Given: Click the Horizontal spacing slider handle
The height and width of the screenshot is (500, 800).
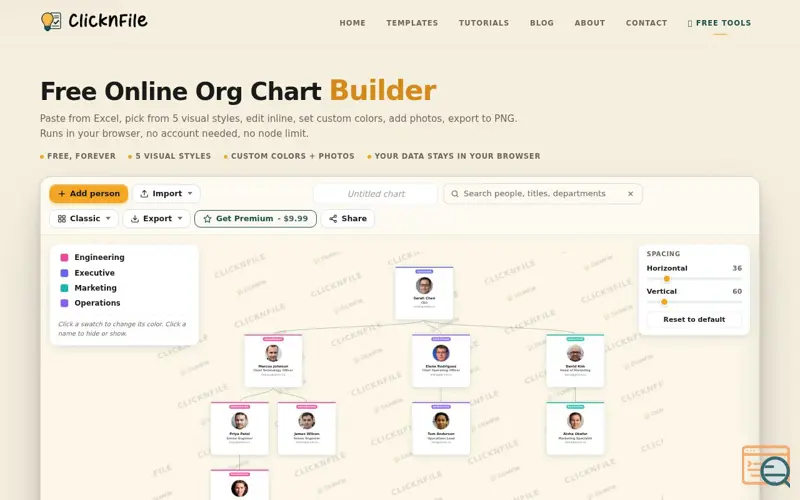Looking at the screenshot, I should 666,279.
